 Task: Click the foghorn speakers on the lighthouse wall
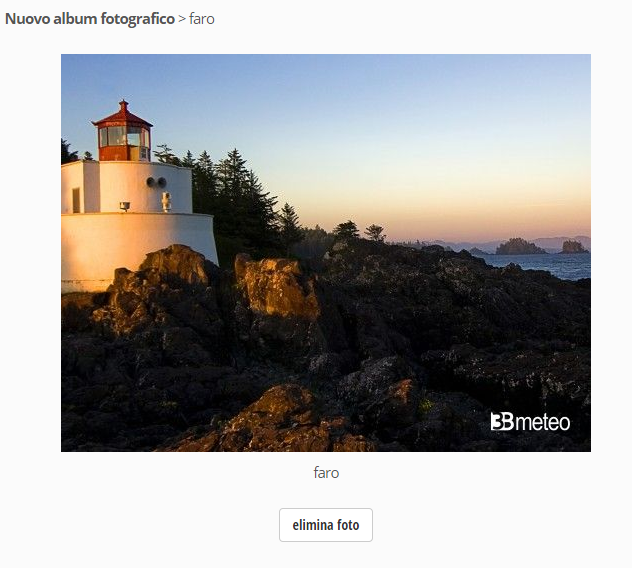155,182
